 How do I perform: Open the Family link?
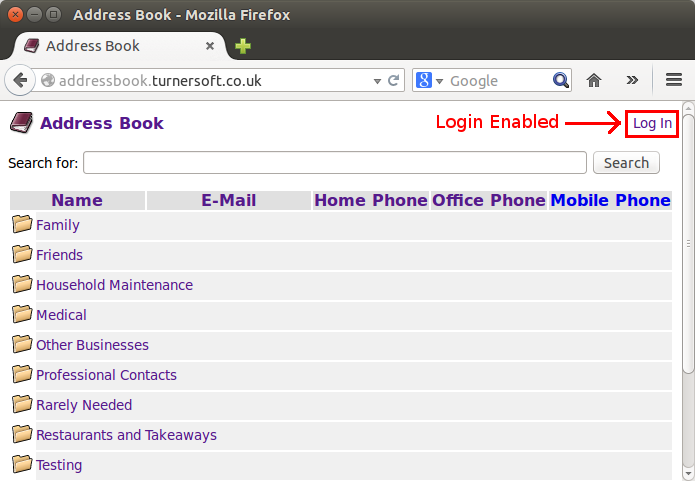(x=58, y=225)
